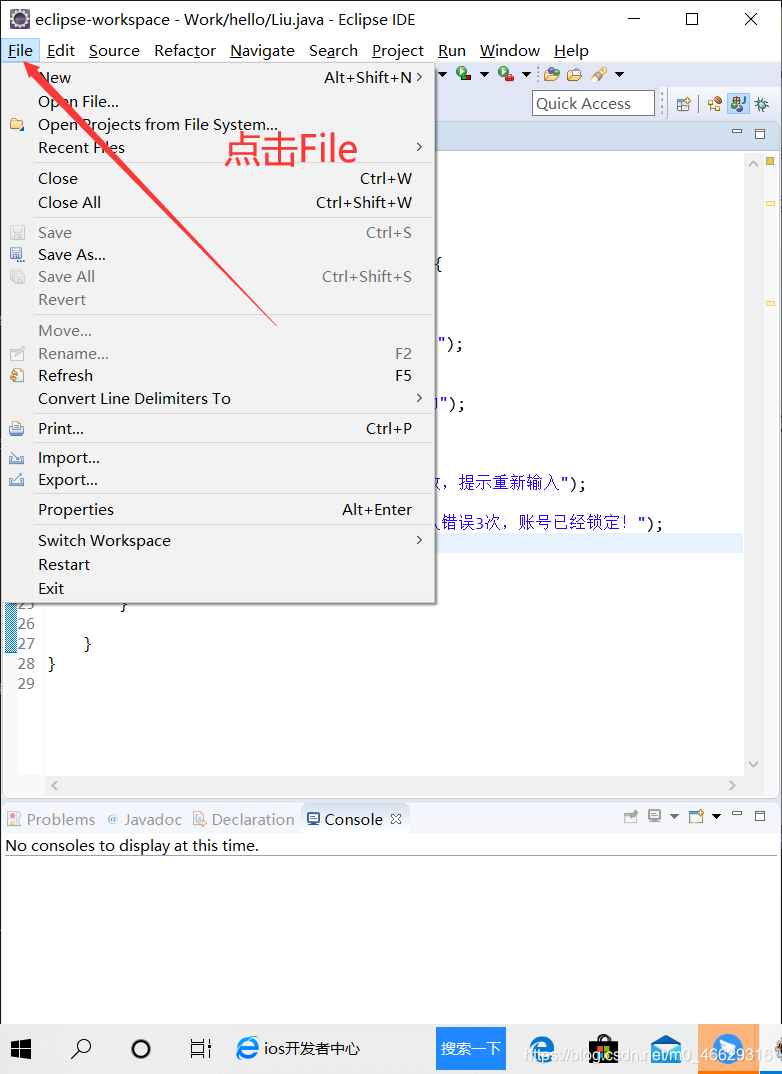Screen dimensions: 782x1074
Task: Click the Display Selected Console icon
Action: (x=655, y=816)
